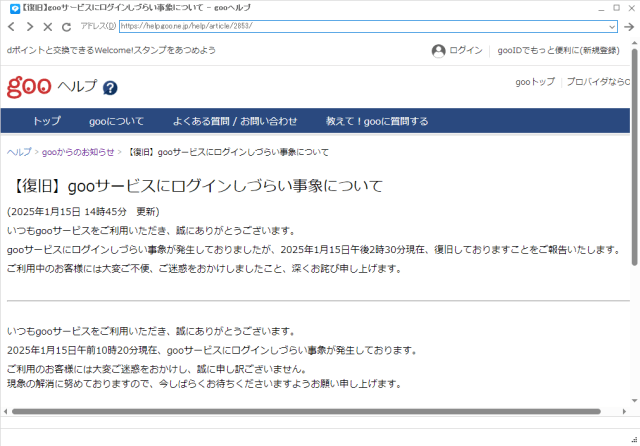Click the user avatar login icon
640x446 pixels.
pos(438,51)
